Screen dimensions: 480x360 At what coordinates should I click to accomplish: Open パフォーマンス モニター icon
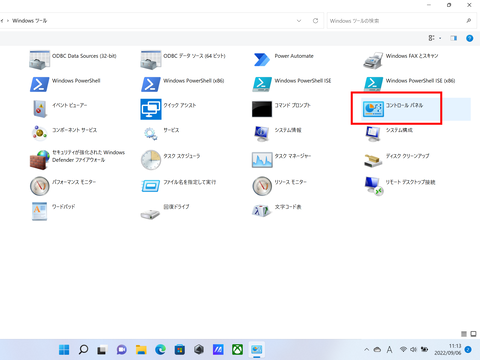click(40, 186)
